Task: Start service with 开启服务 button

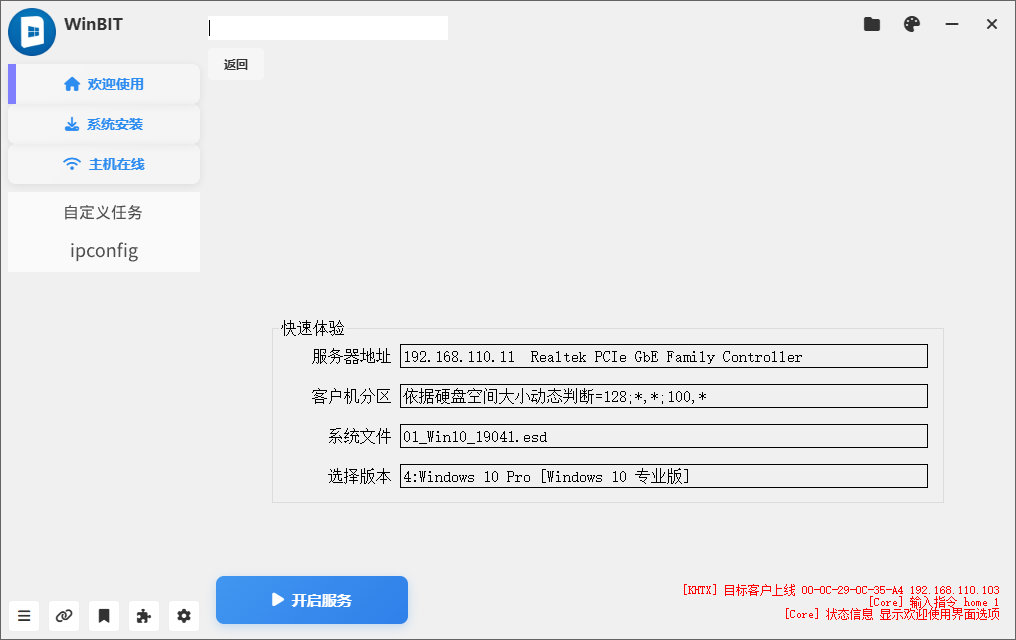Action: 312,600
